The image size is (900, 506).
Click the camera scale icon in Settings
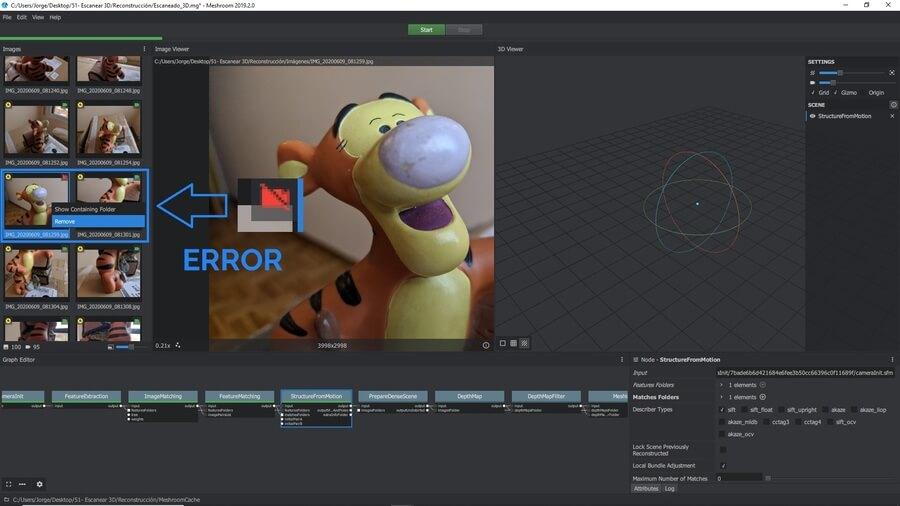[812, 83]
